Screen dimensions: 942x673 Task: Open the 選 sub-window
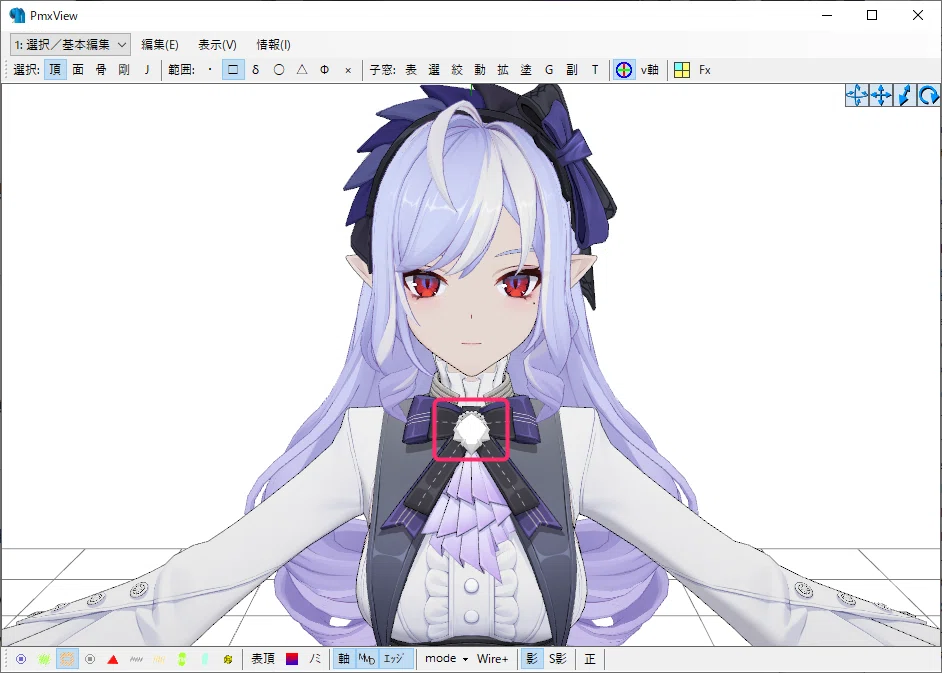point(434,70)
